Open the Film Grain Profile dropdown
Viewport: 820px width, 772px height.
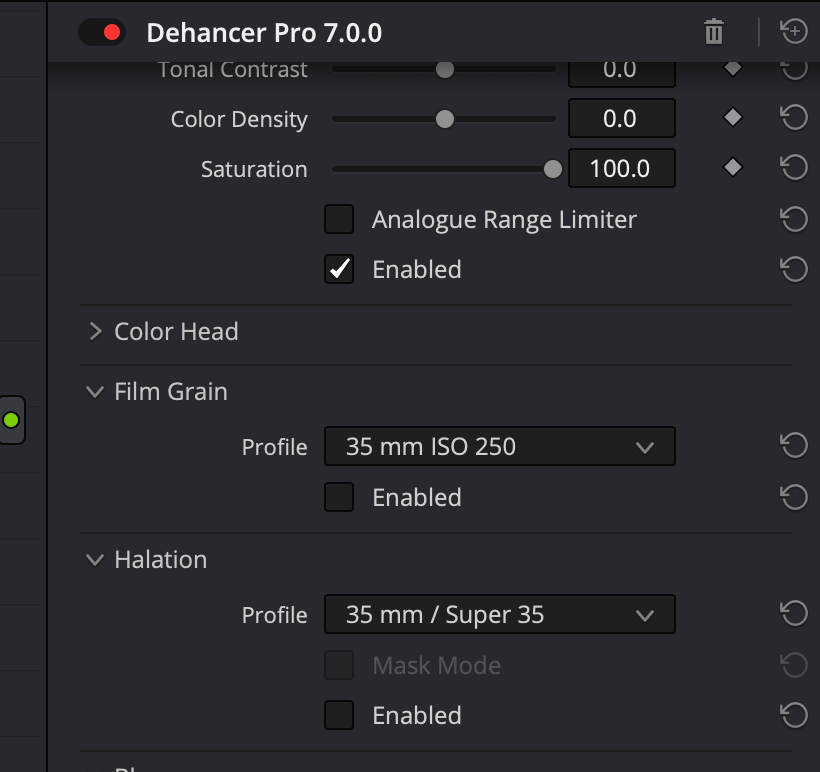coord(499,446)
